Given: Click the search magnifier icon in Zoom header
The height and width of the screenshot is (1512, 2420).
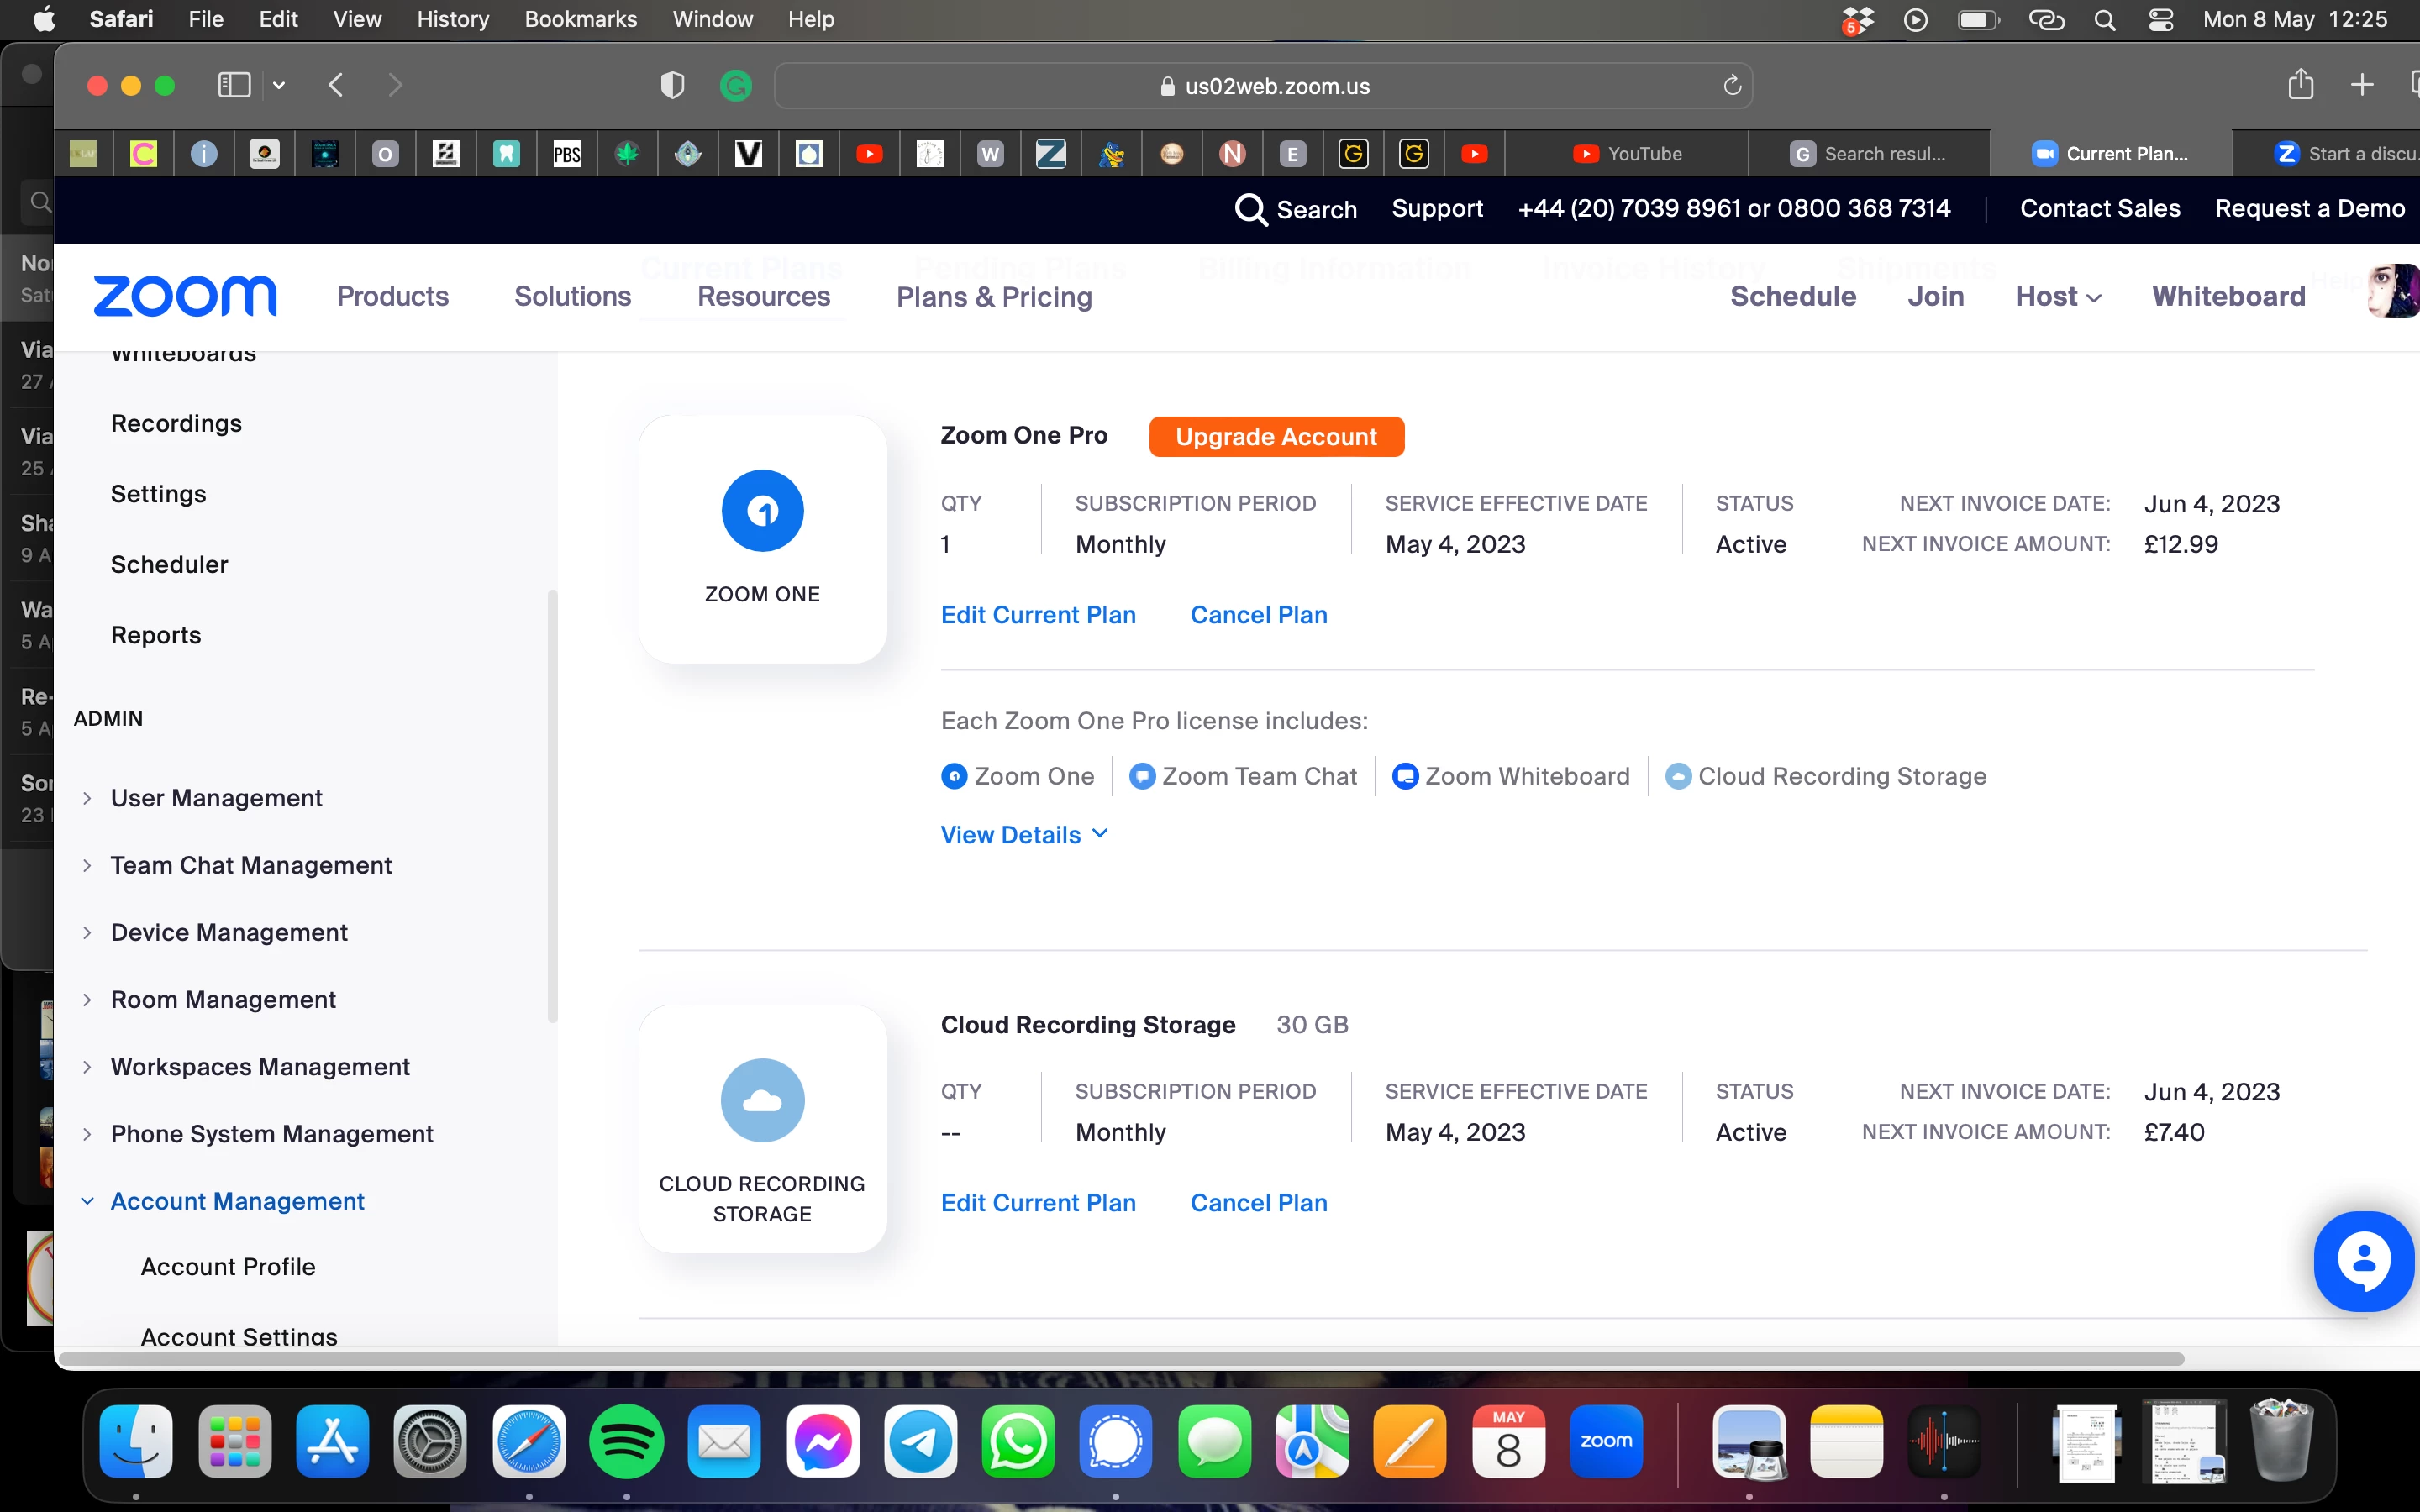Looking at the screenshot, I should click(1251, 209).
